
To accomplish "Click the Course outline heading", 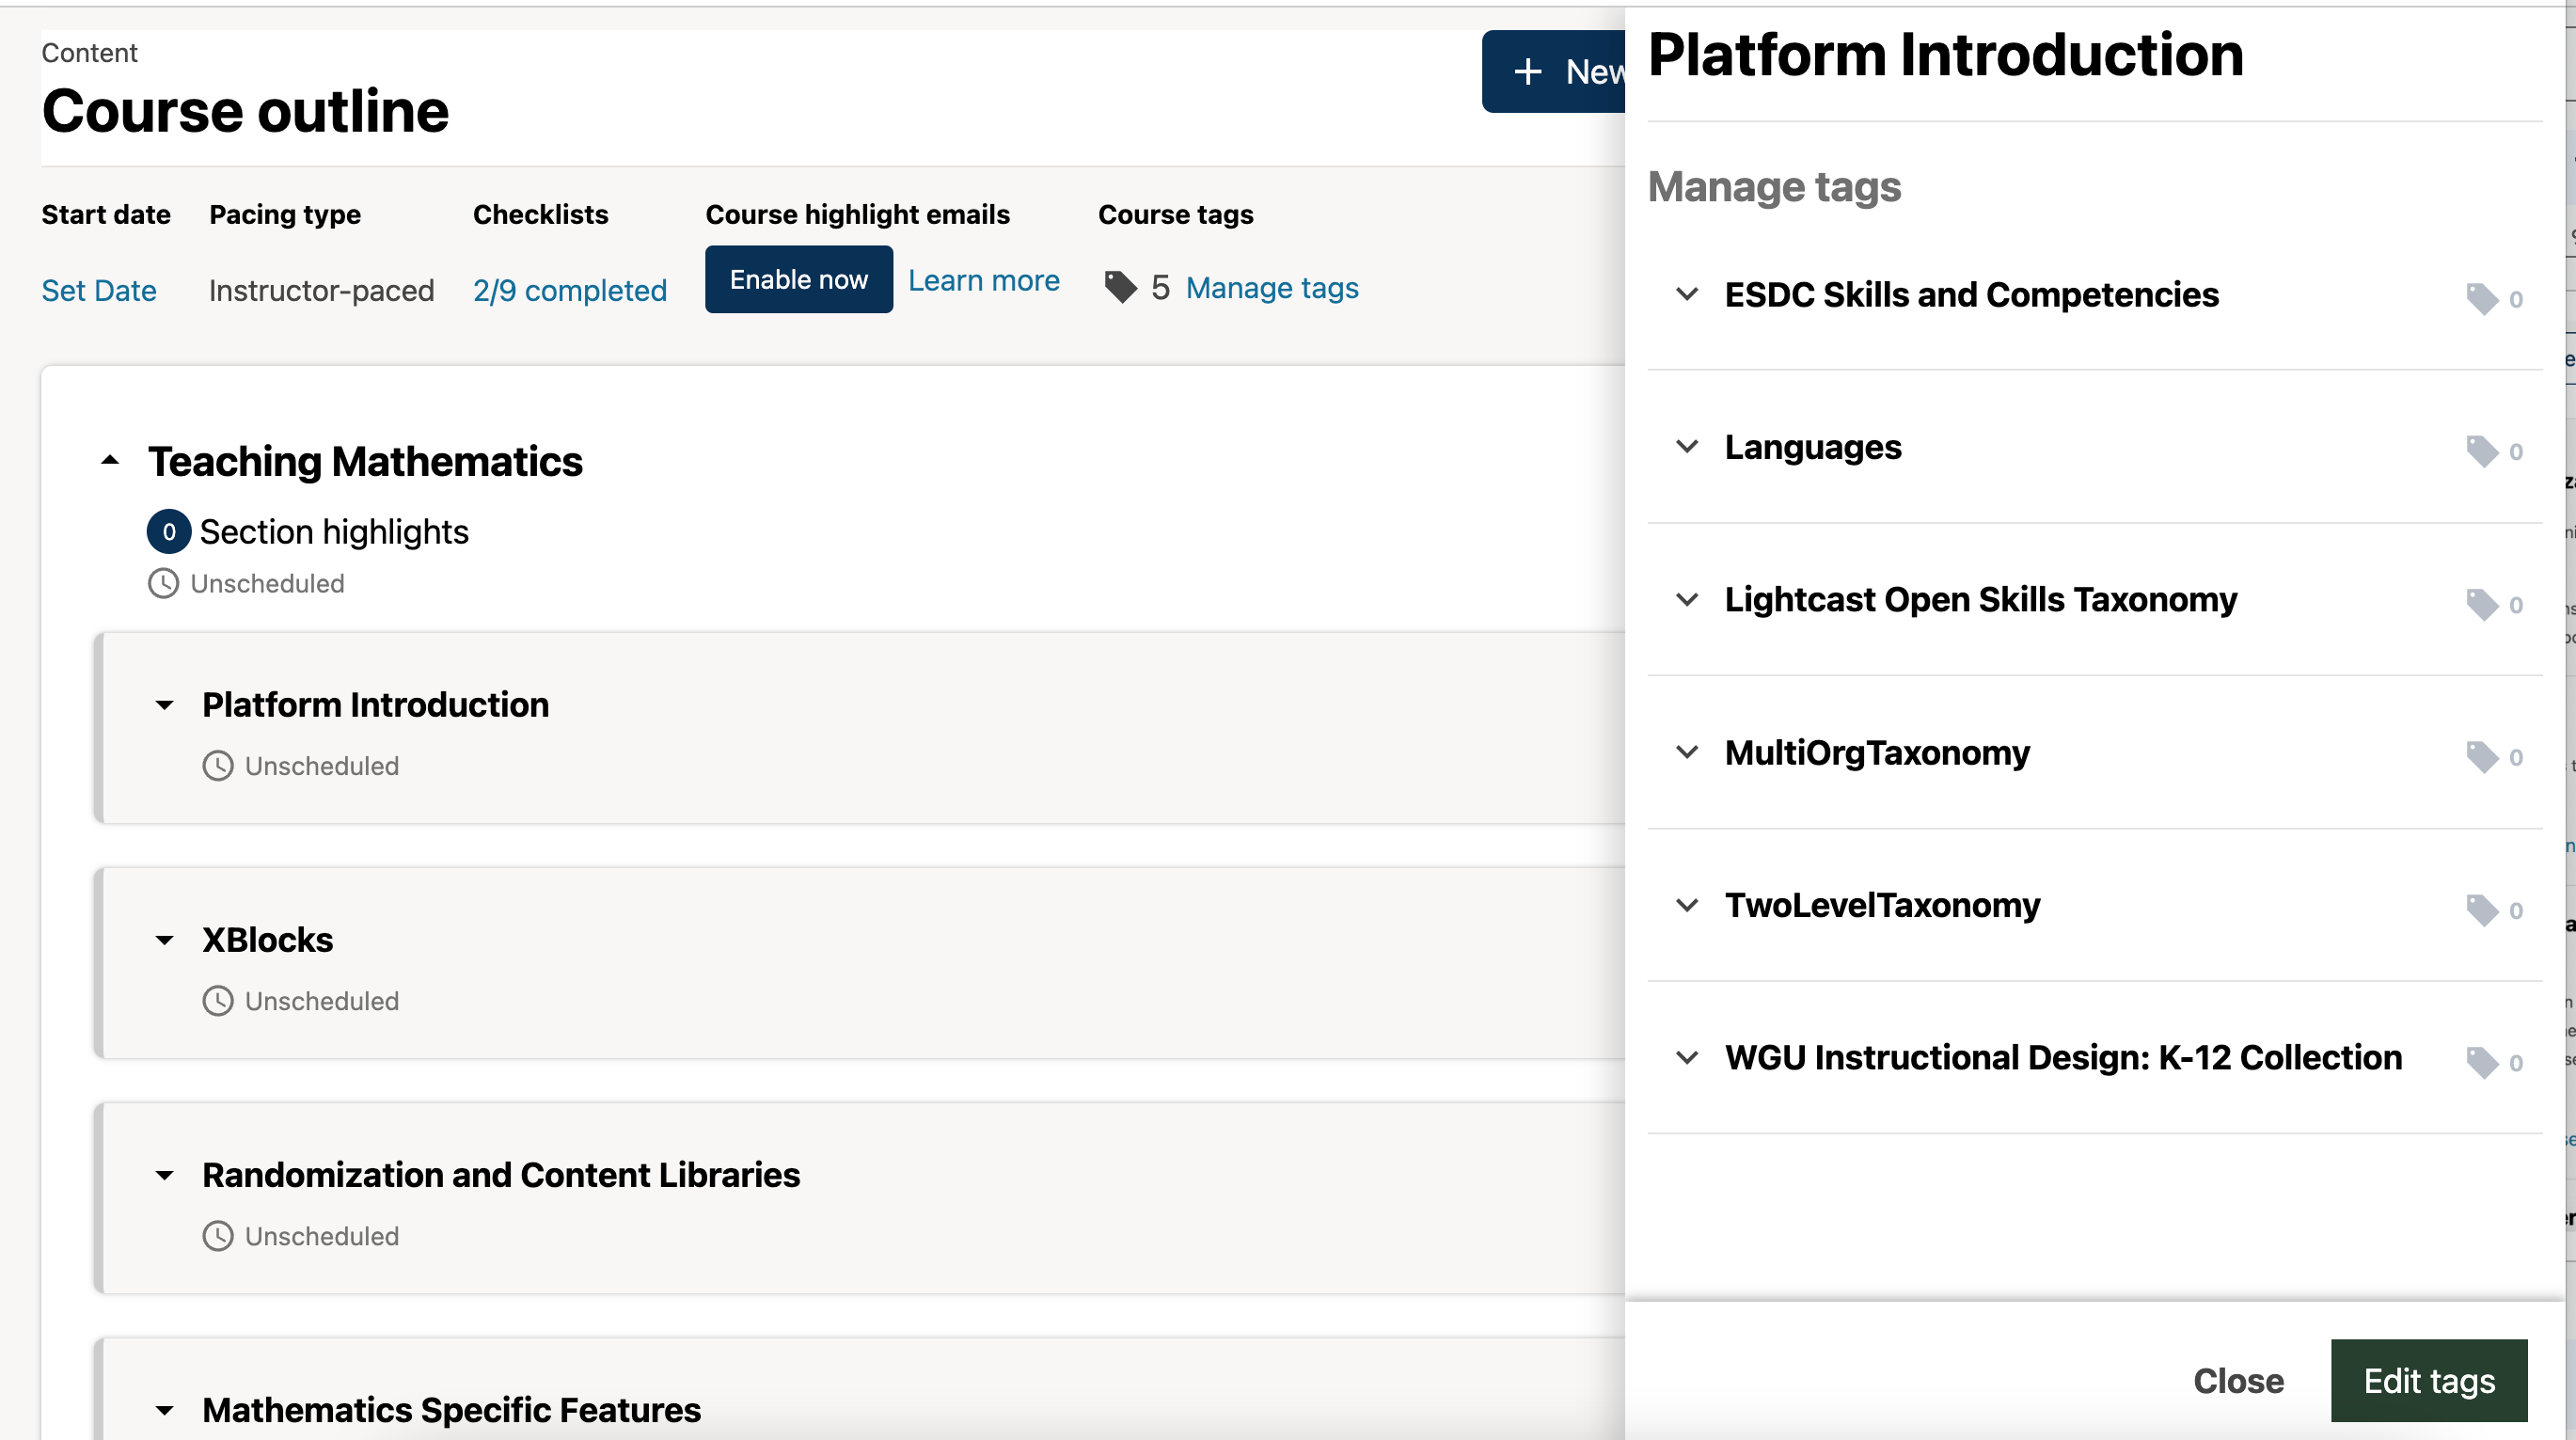I will click(245, 111).
